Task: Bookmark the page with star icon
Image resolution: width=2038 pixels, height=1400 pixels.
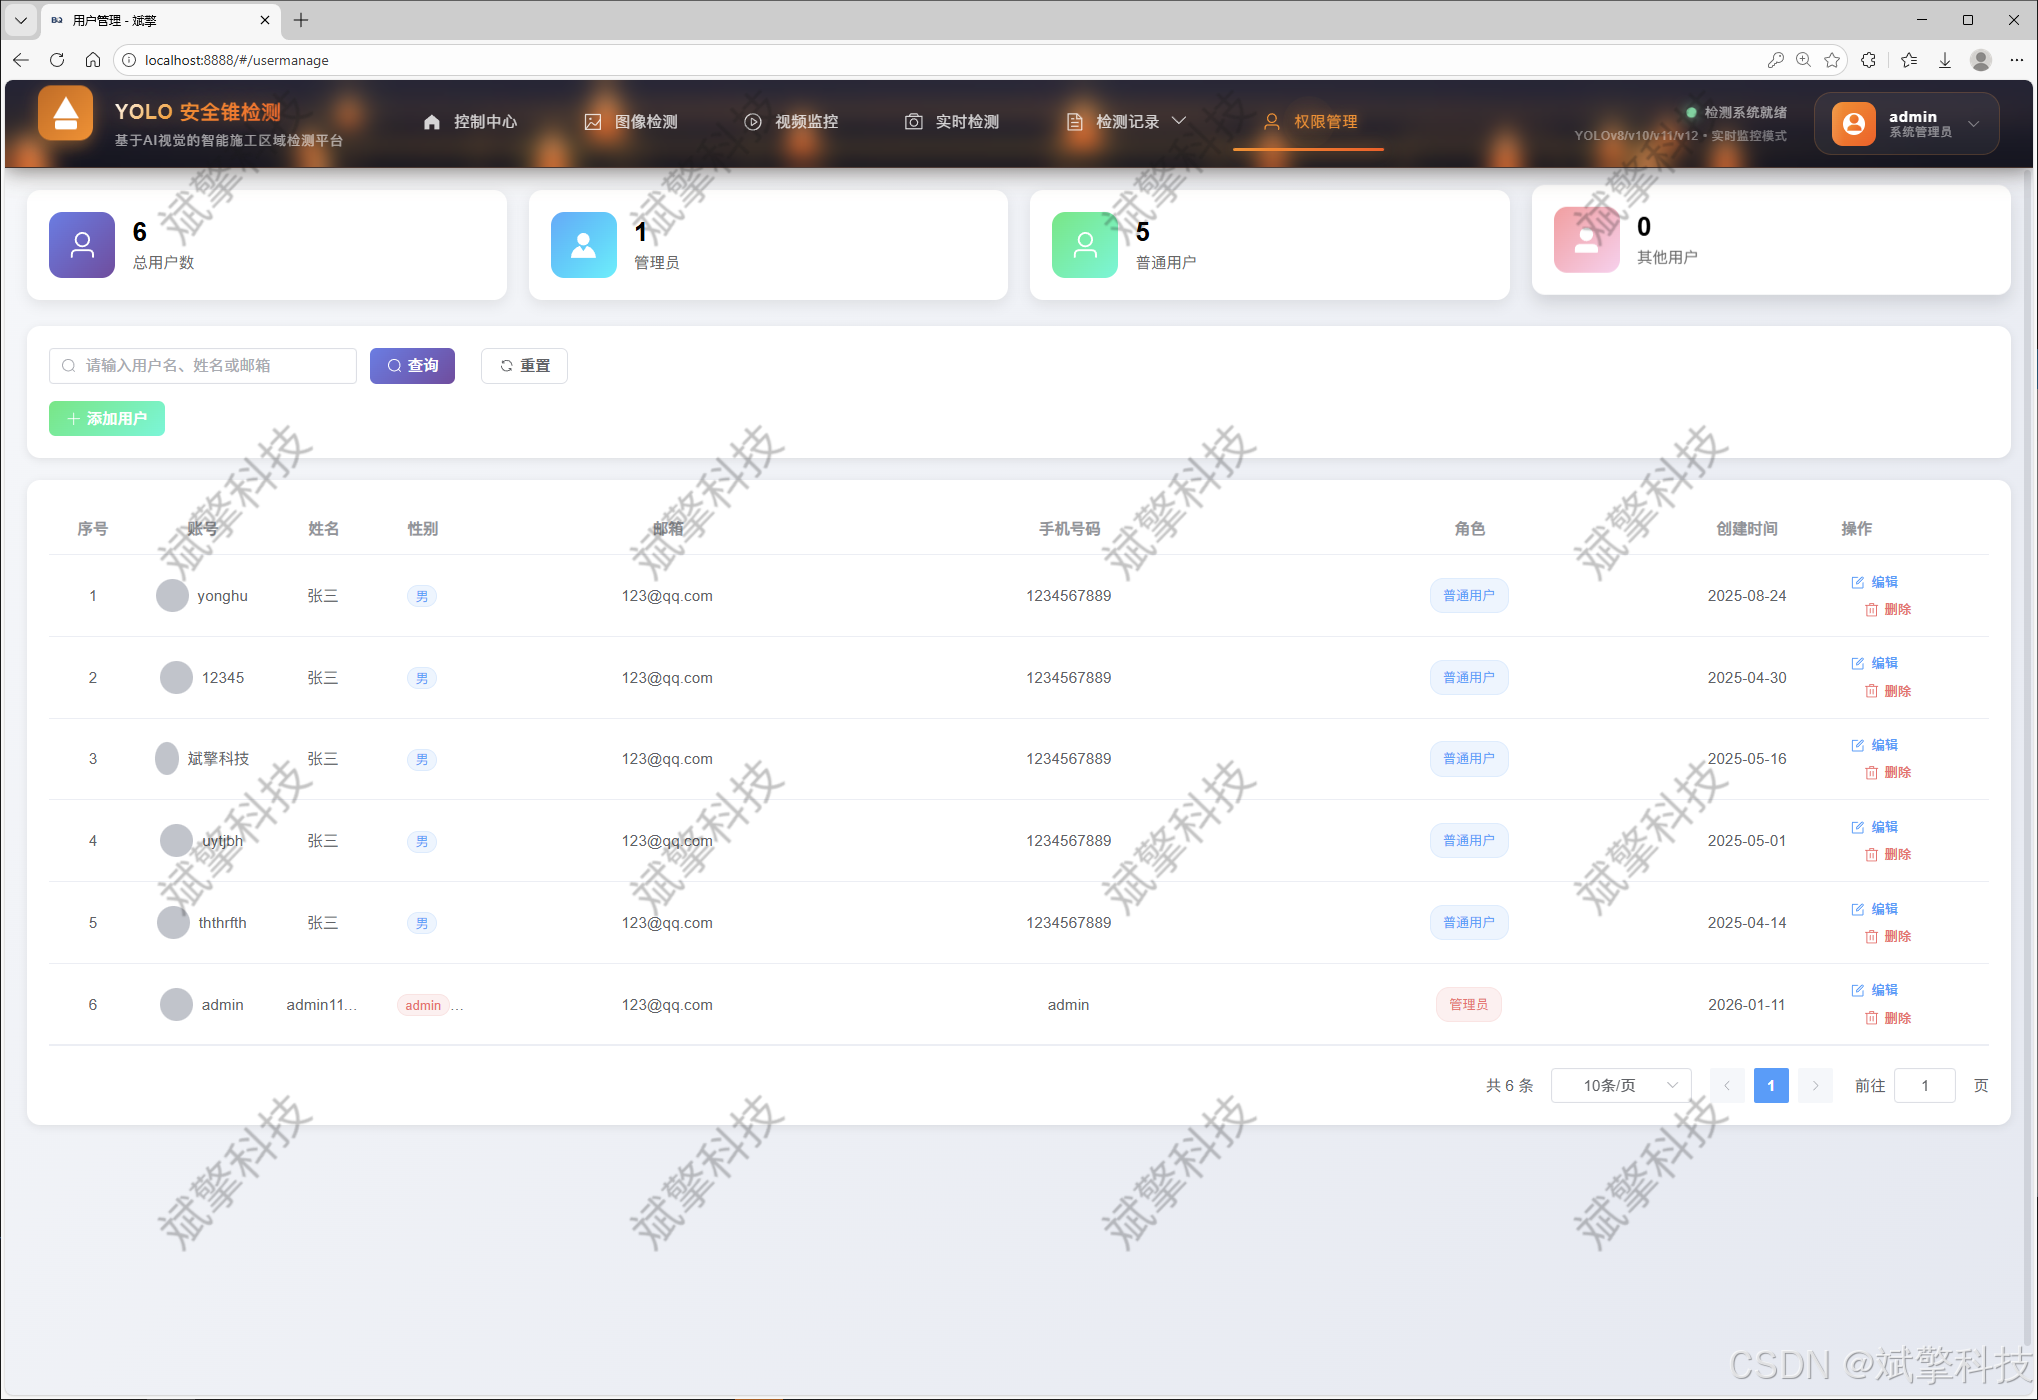Action: pos(1831,60)
